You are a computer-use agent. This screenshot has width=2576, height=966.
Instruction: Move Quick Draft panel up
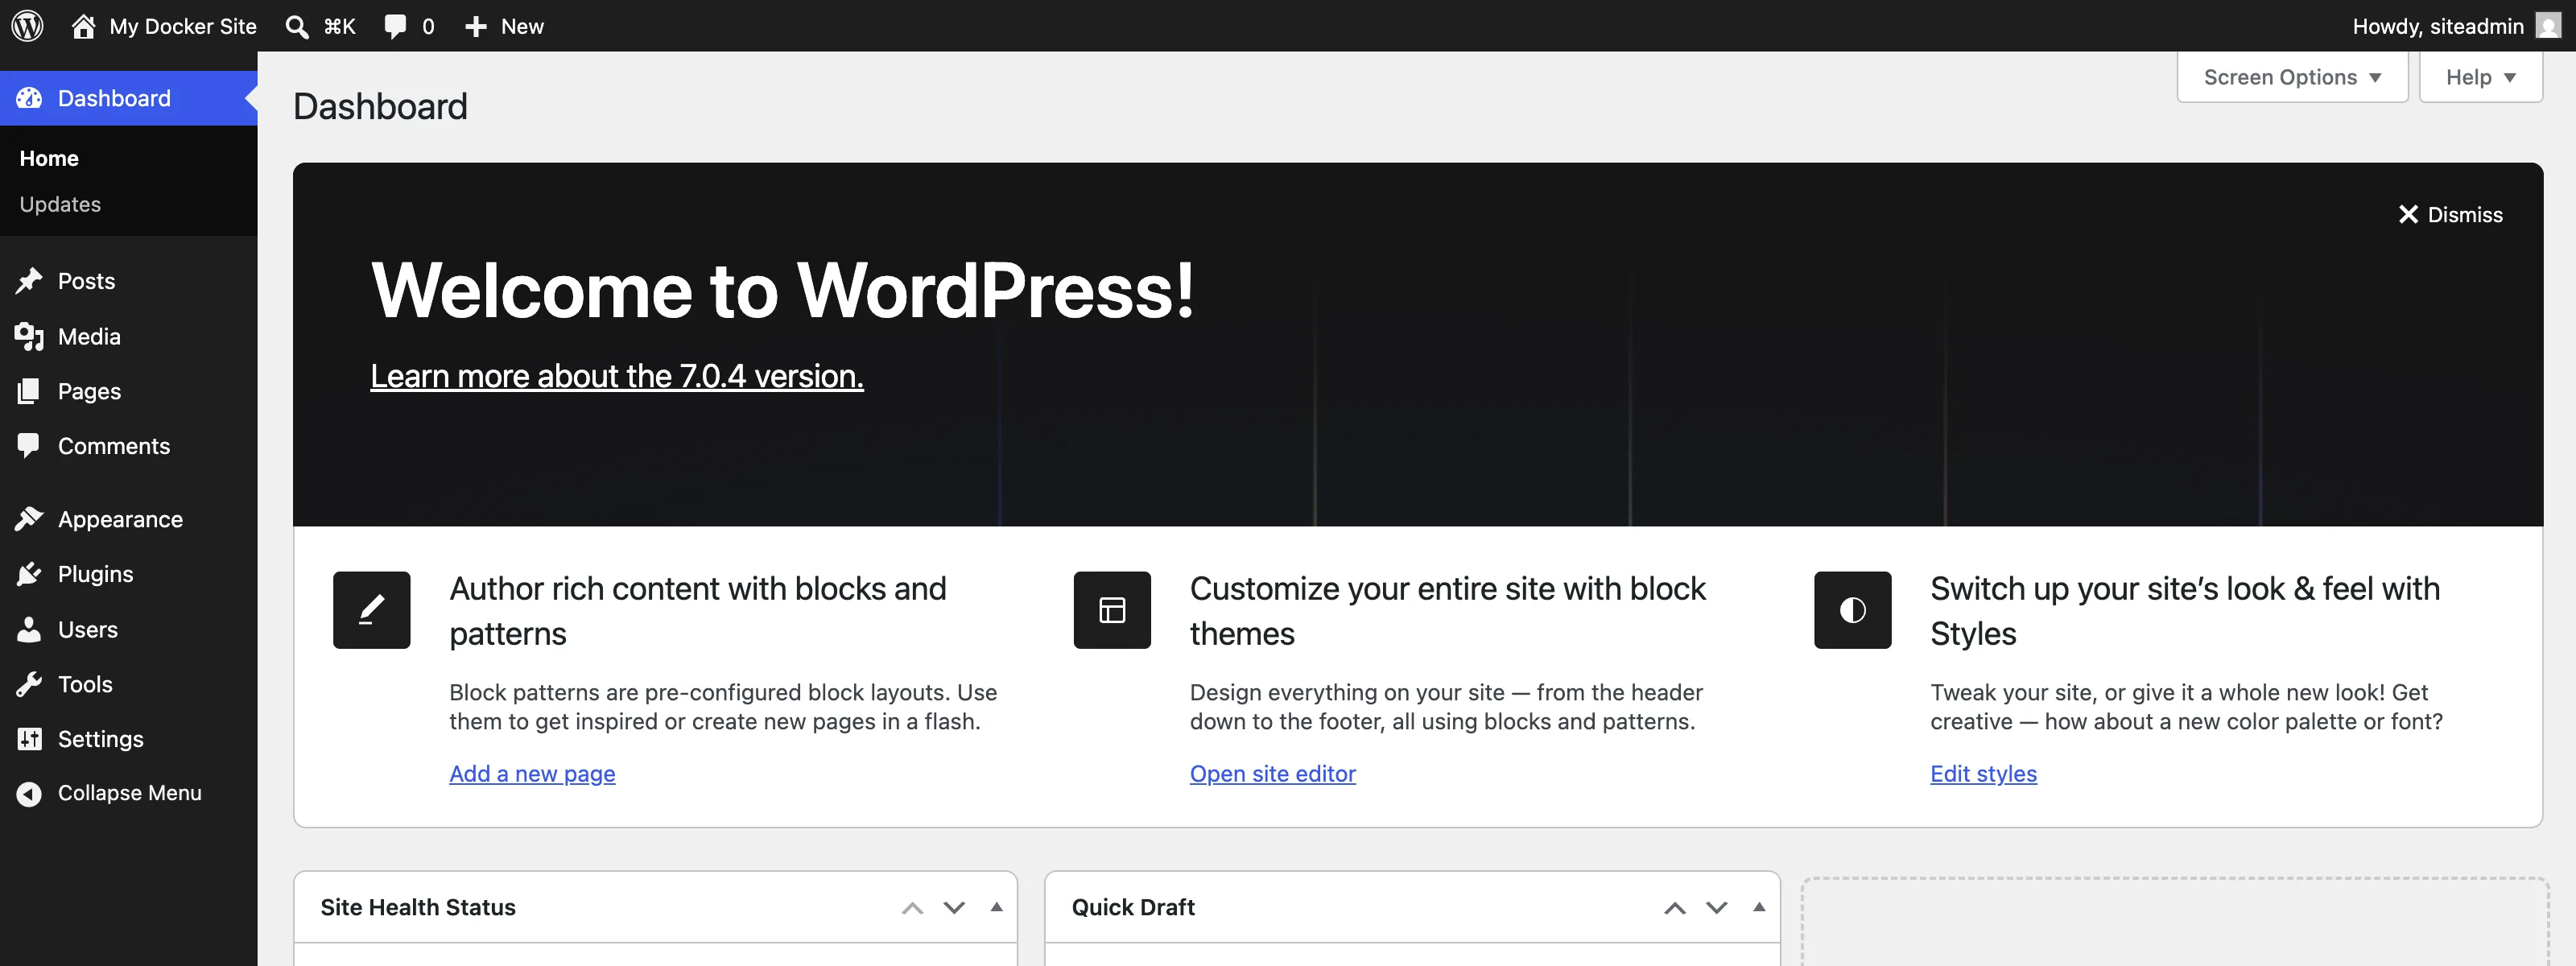coord(1674,908)
